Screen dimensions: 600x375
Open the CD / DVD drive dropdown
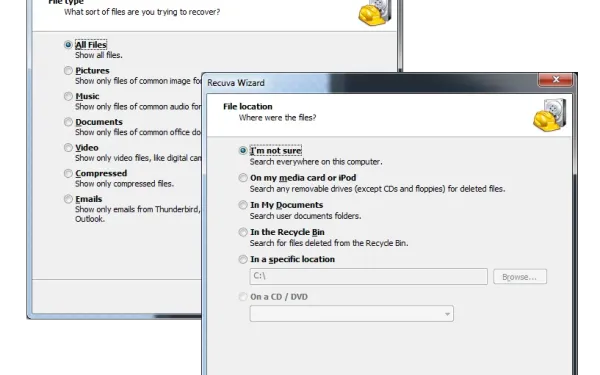pyautogui.click(x=352, y=313)
